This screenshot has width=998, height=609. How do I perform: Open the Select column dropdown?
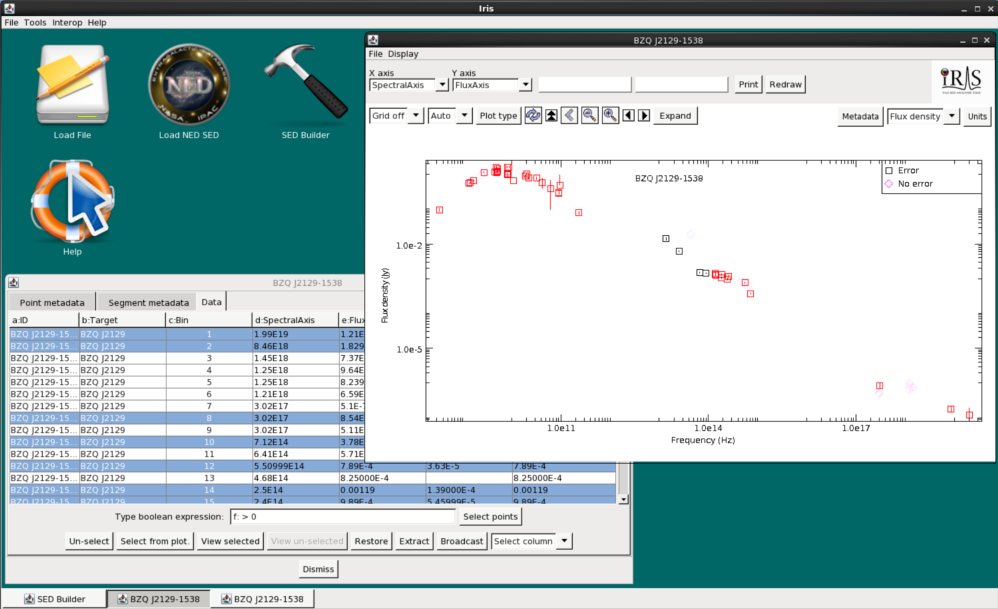point(531,542)
